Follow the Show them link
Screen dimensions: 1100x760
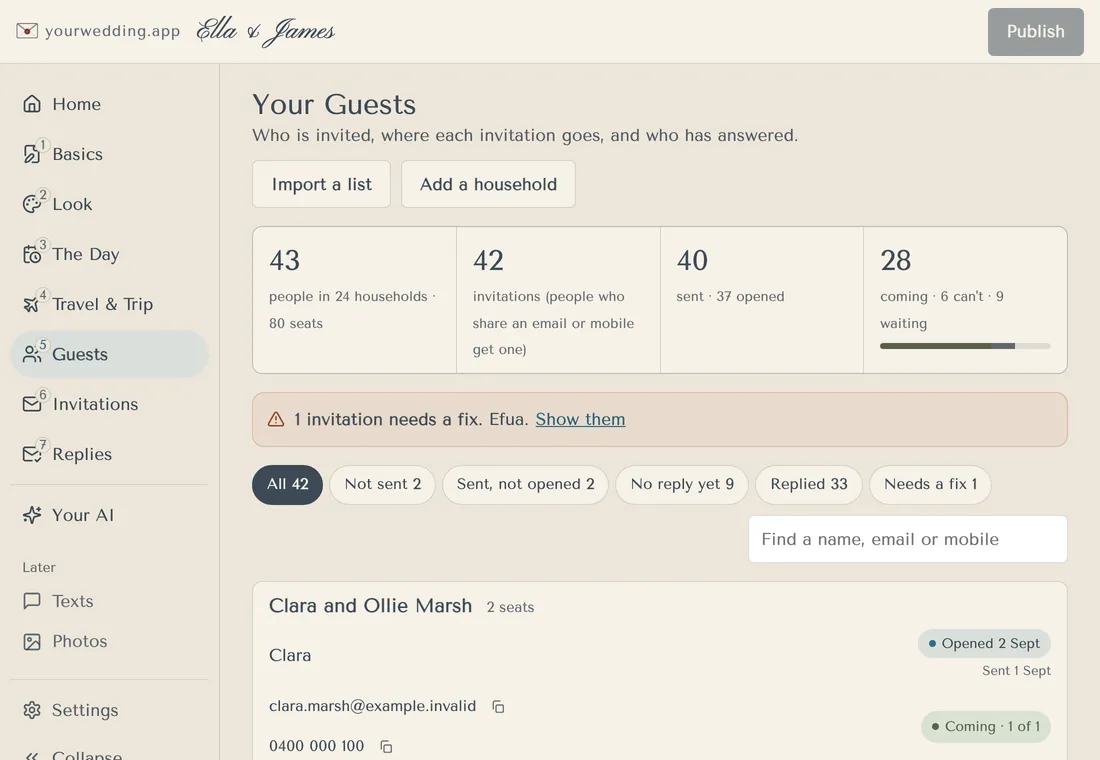coord(580,420)
